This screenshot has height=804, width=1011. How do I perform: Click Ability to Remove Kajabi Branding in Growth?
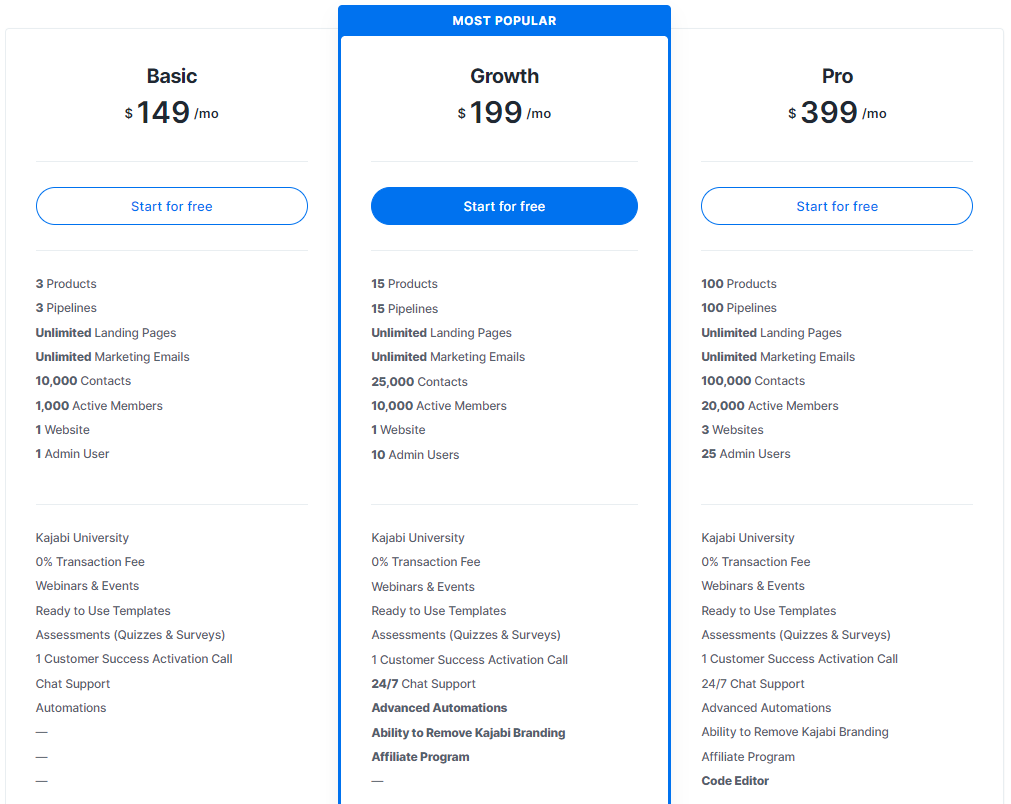pyautogui.click(x=468, y=732)
